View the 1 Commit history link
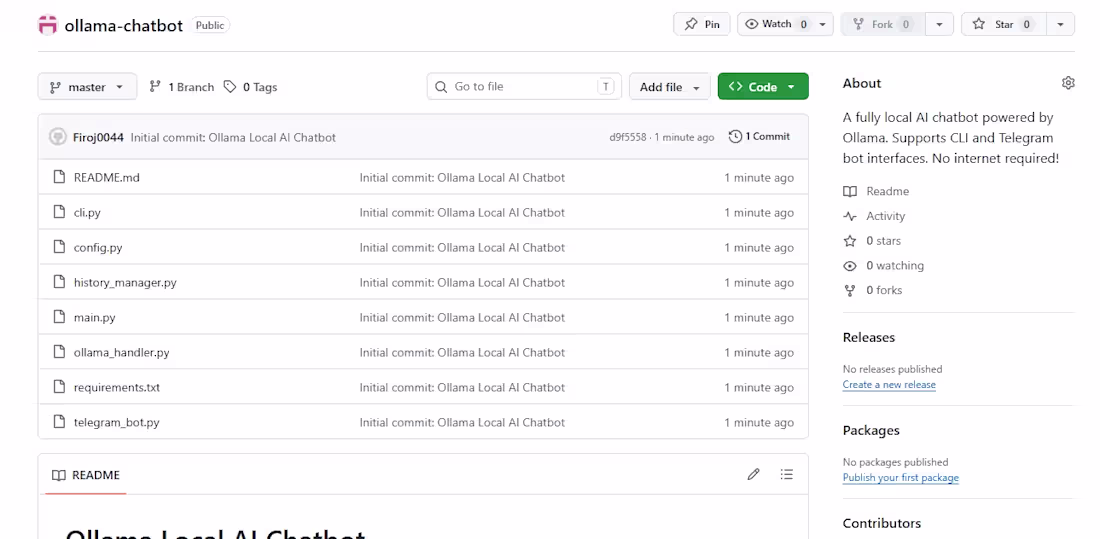The height and width of the screenshot is (539, 1100). tap(759, 136)
